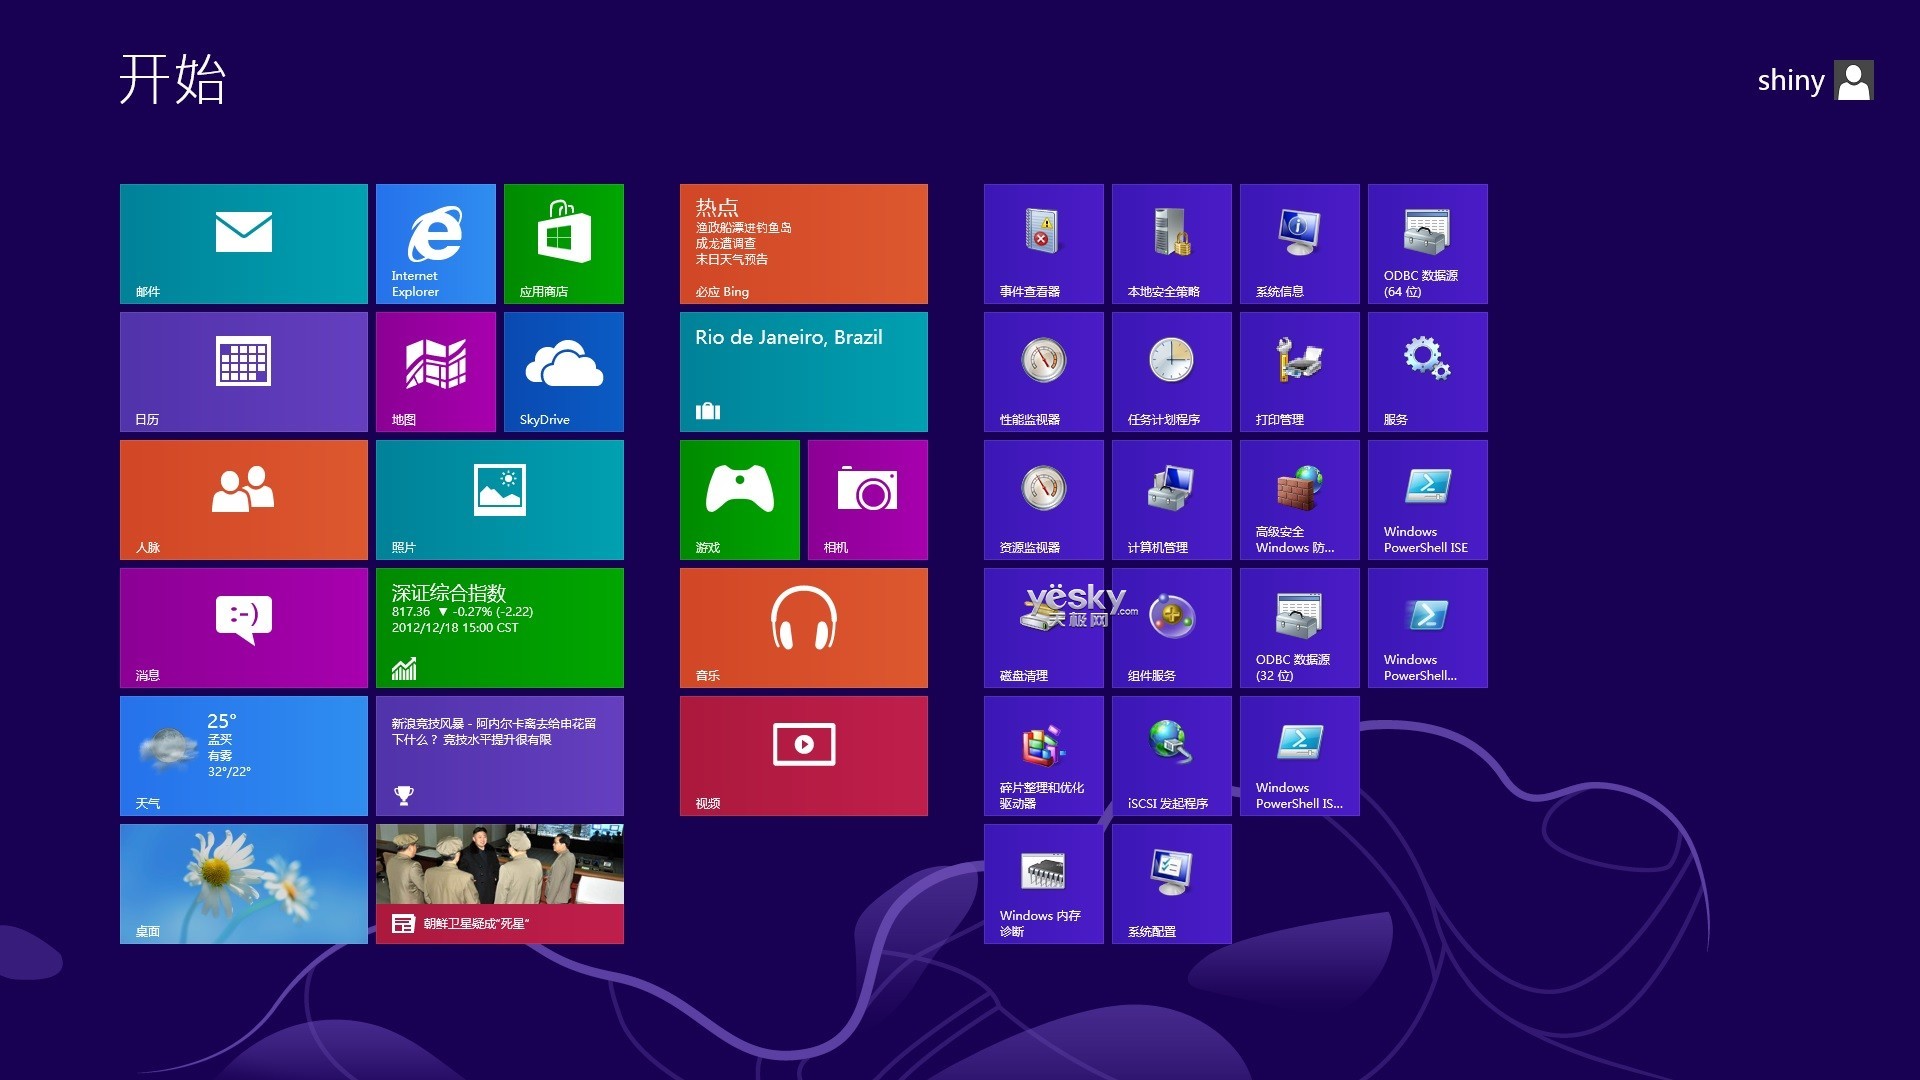This screenshot has height=1080, width=1920.
Task: Launch Windows PowerShell ISE tile
Action: (1427, 499)
